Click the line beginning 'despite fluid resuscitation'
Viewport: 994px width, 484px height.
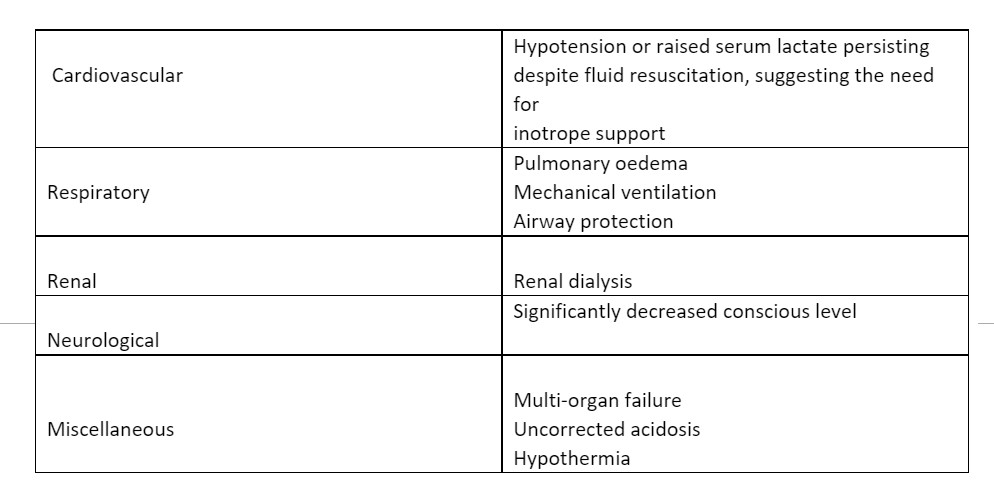(723, 75)
